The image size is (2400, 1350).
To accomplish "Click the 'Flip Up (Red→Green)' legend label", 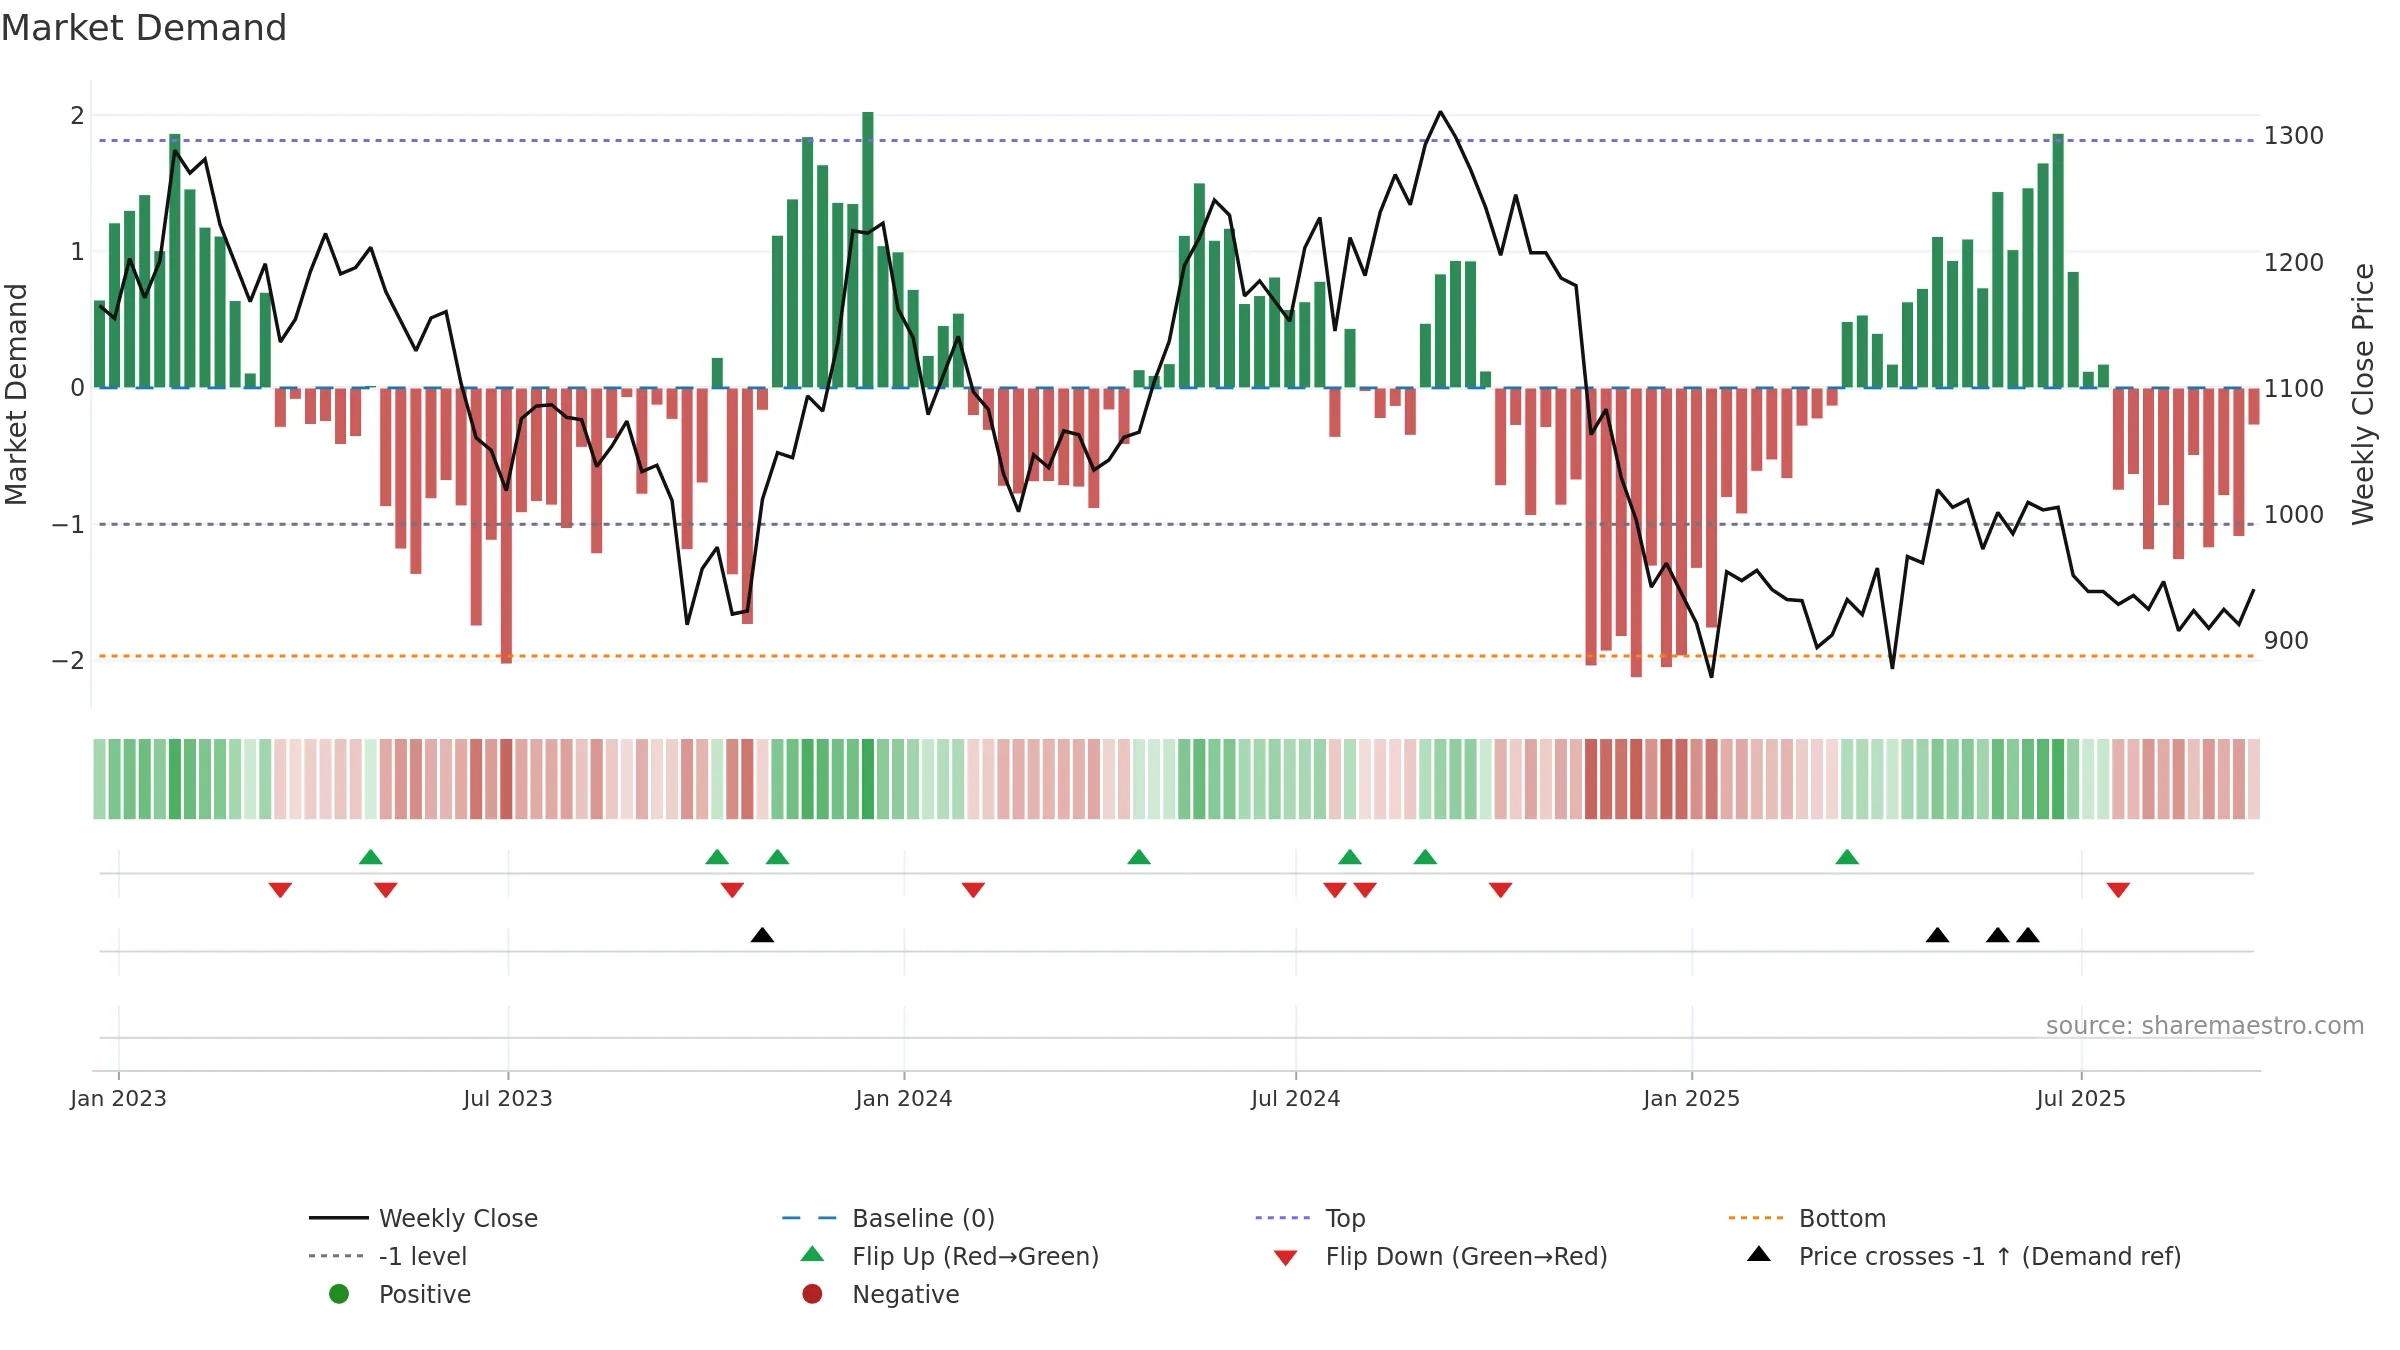I will tap(975, 1256).
